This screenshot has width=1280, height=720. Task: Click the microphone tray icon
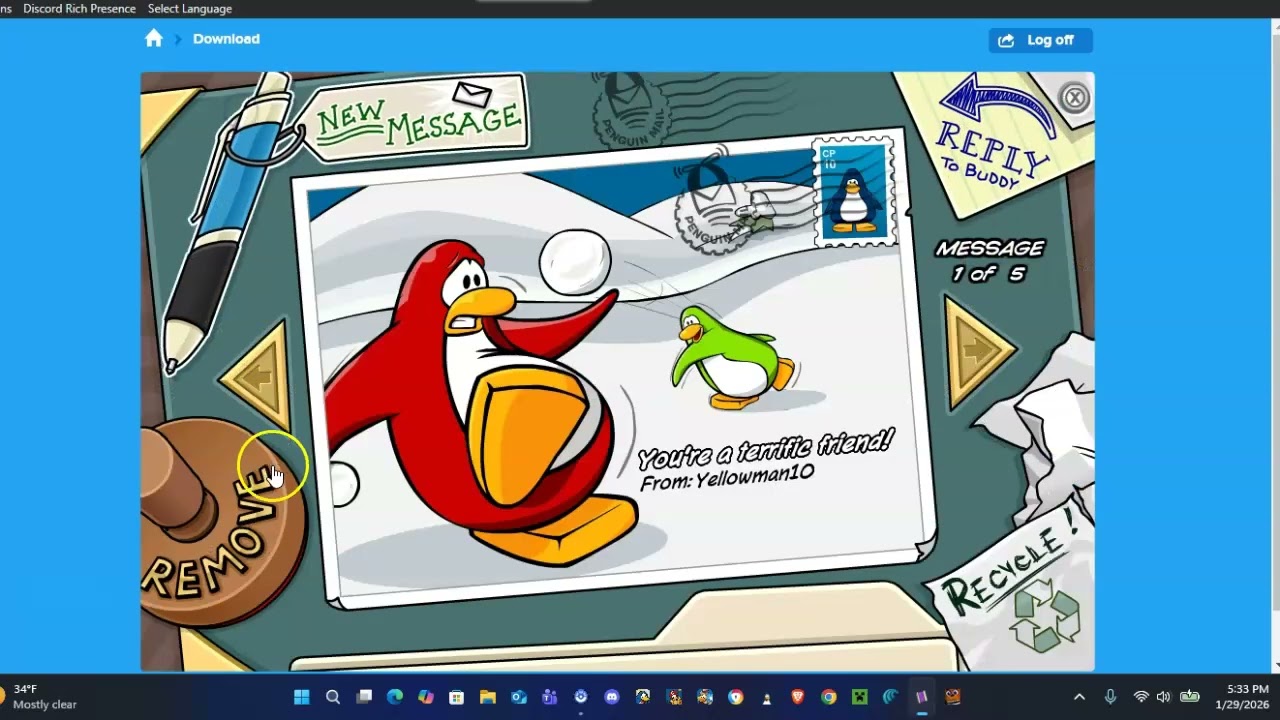1110,697
